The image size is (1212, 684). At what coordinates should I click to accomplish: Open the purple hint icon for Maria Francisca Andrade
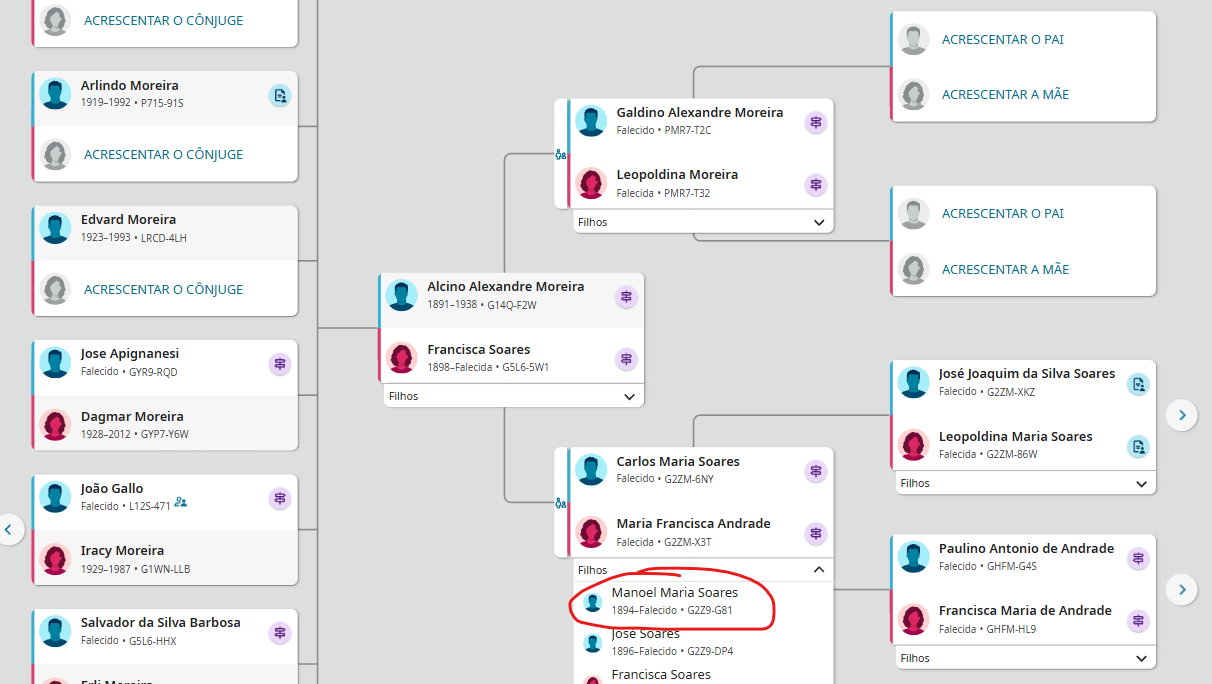[x=816, y=534]
